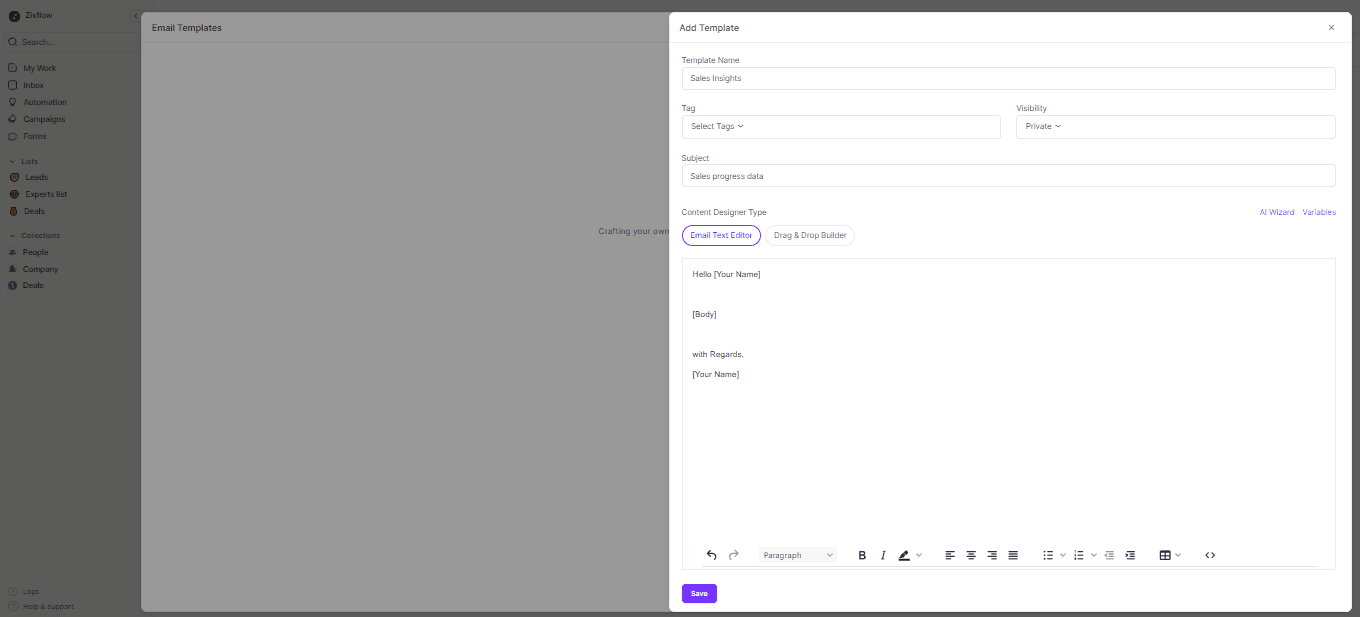The height and width of the screenshot is (617, 1360).
Task: Justify the paragraph text
Action: tap(1013, 555)
